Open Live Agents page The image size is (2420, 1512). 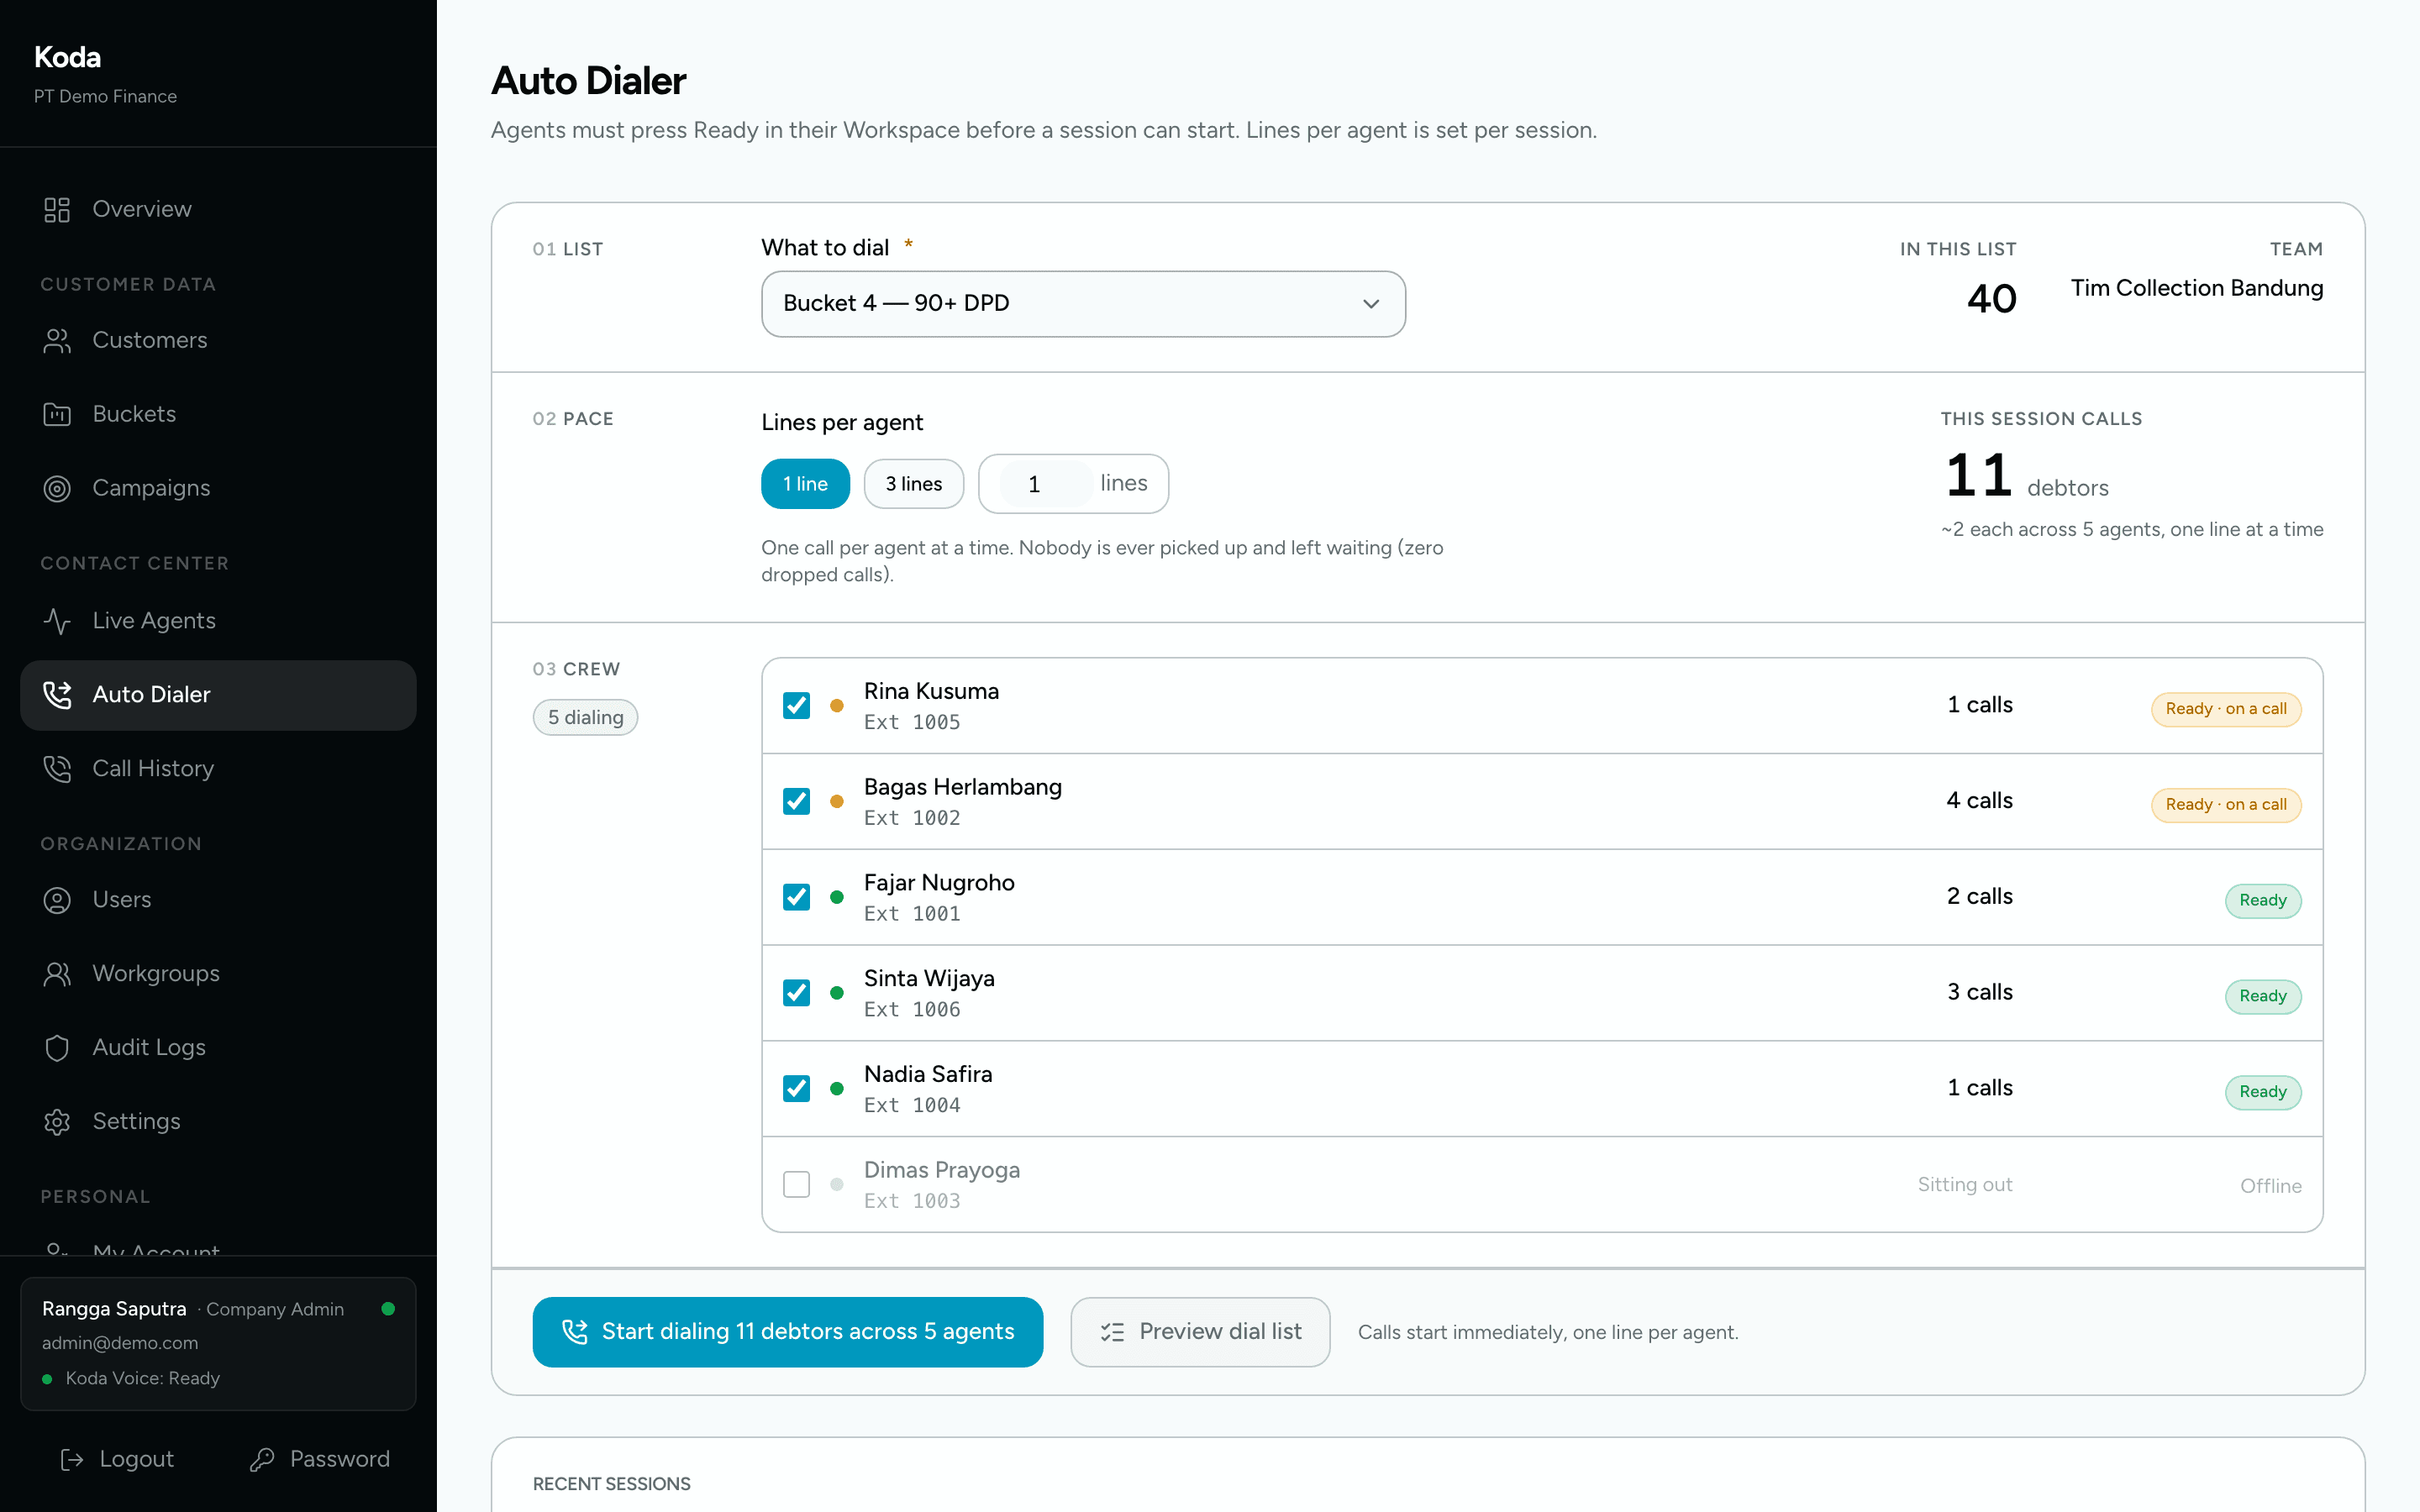pyautogui.click(x=218, y=621)
